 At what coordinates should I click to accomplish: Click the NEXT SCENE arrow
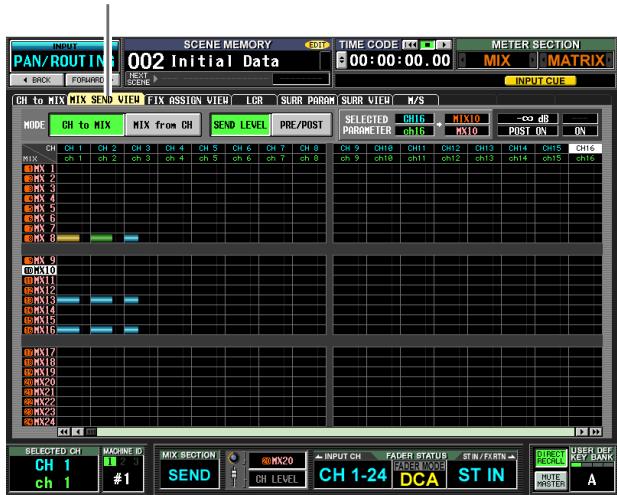(x=156, y=79)
